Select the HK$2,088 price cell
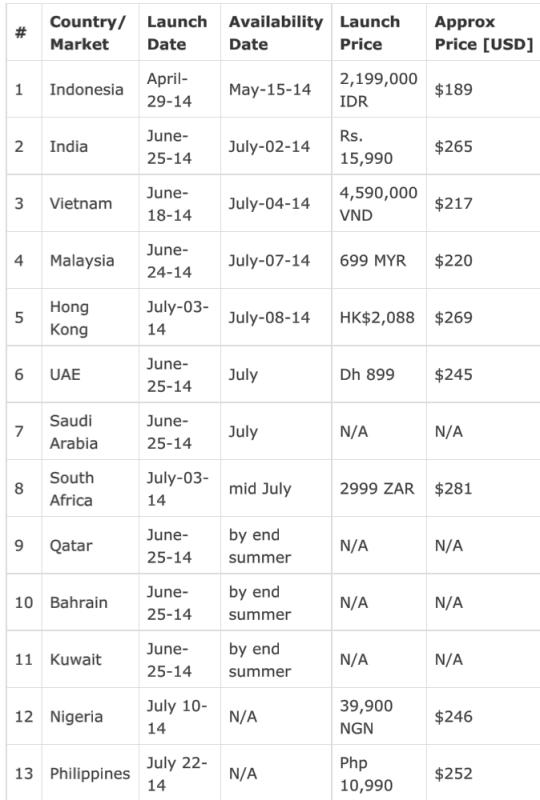This screenshot has height=800, width=540. pyautogui.click(x=377, y=318)
